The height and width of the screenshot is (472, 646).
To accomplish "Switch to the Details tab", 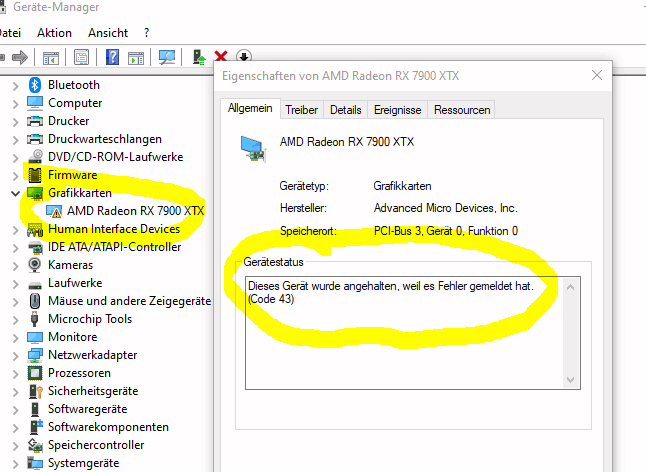I will tap(346, 110).
